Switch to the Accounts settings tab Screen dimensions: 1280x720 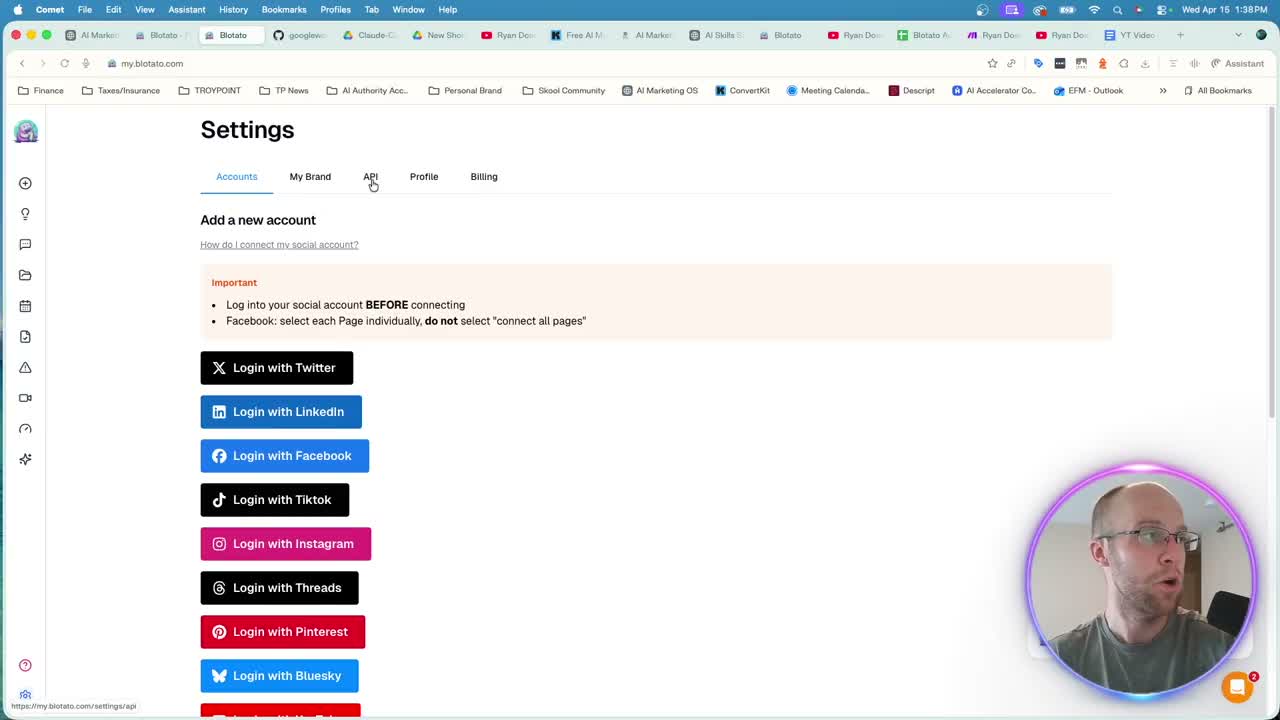click(x=237, y=177)
